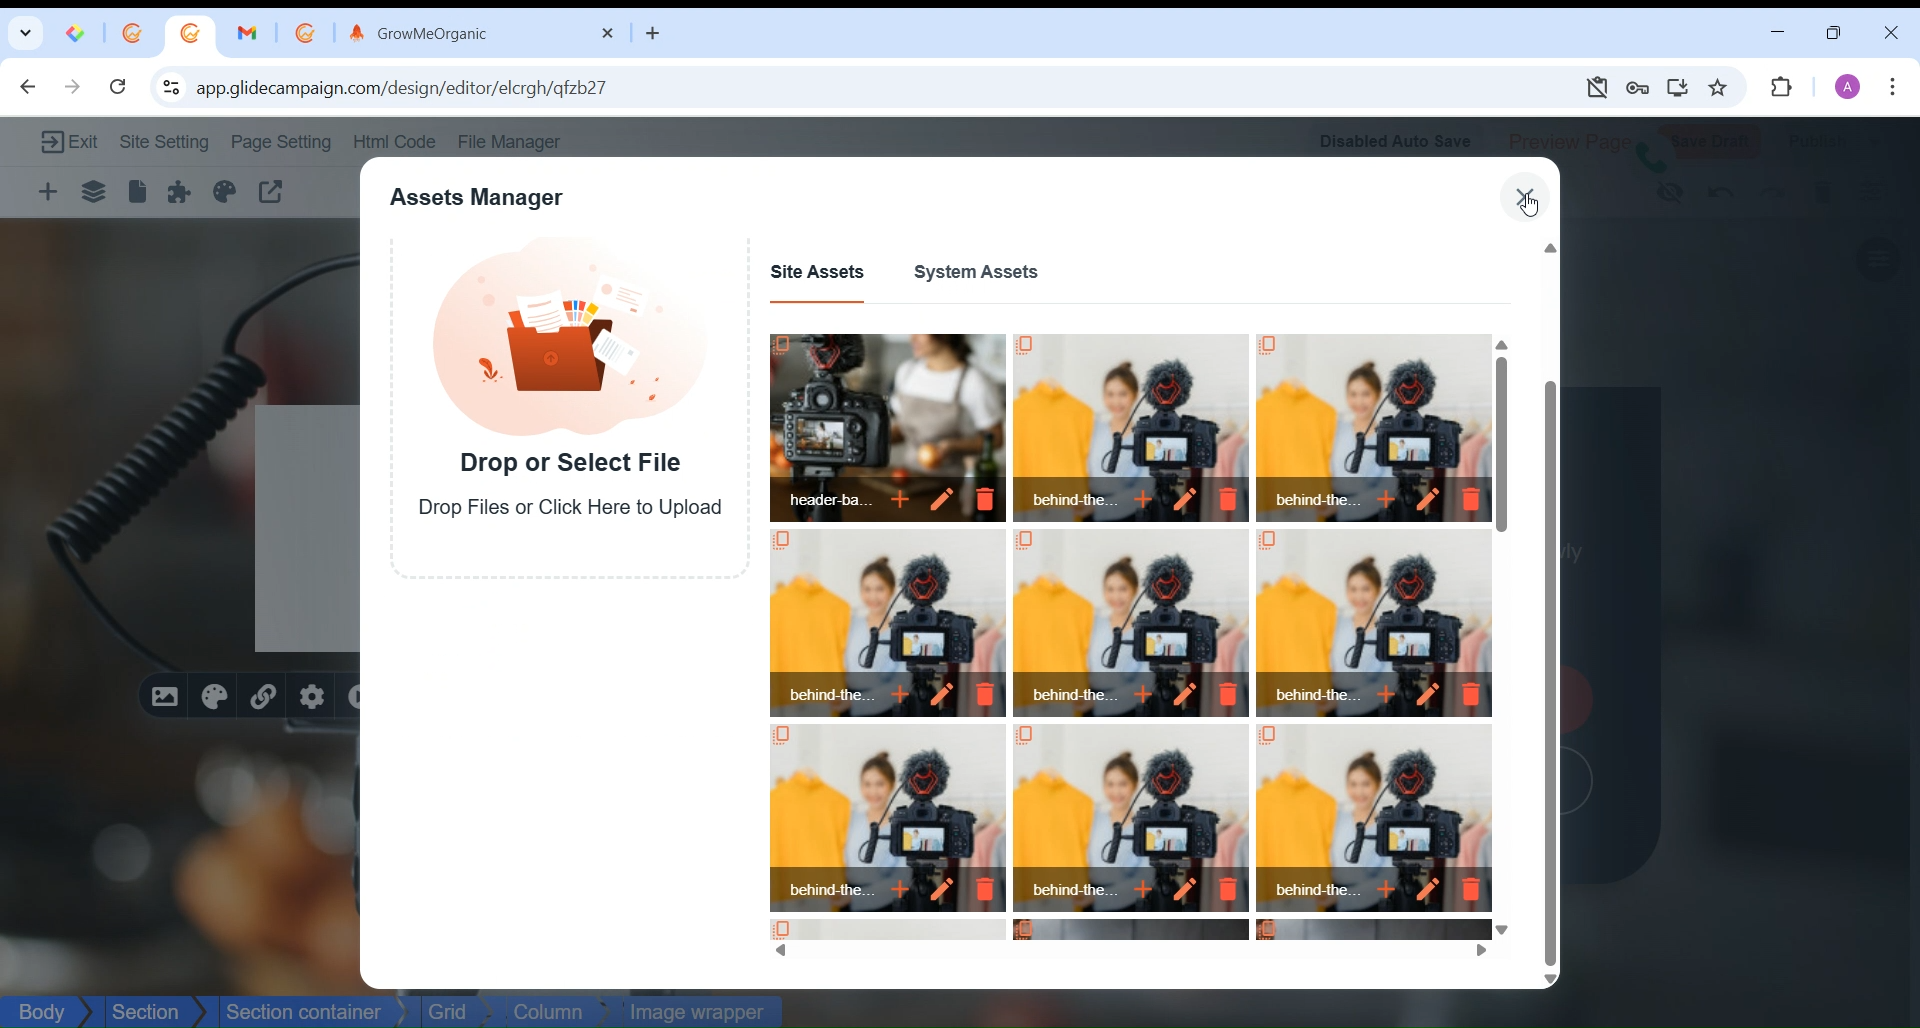Open the File Manager menu

(509, 143)
